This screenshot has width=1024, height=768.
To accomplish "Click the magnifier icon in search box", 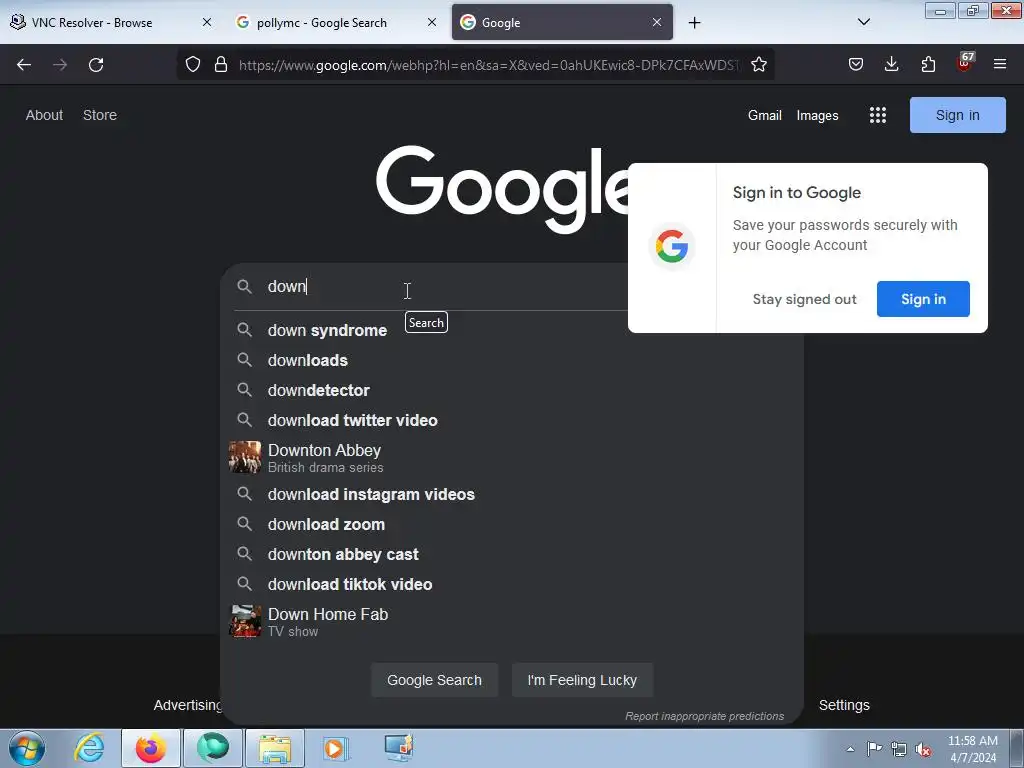I will tap(244, 287).
